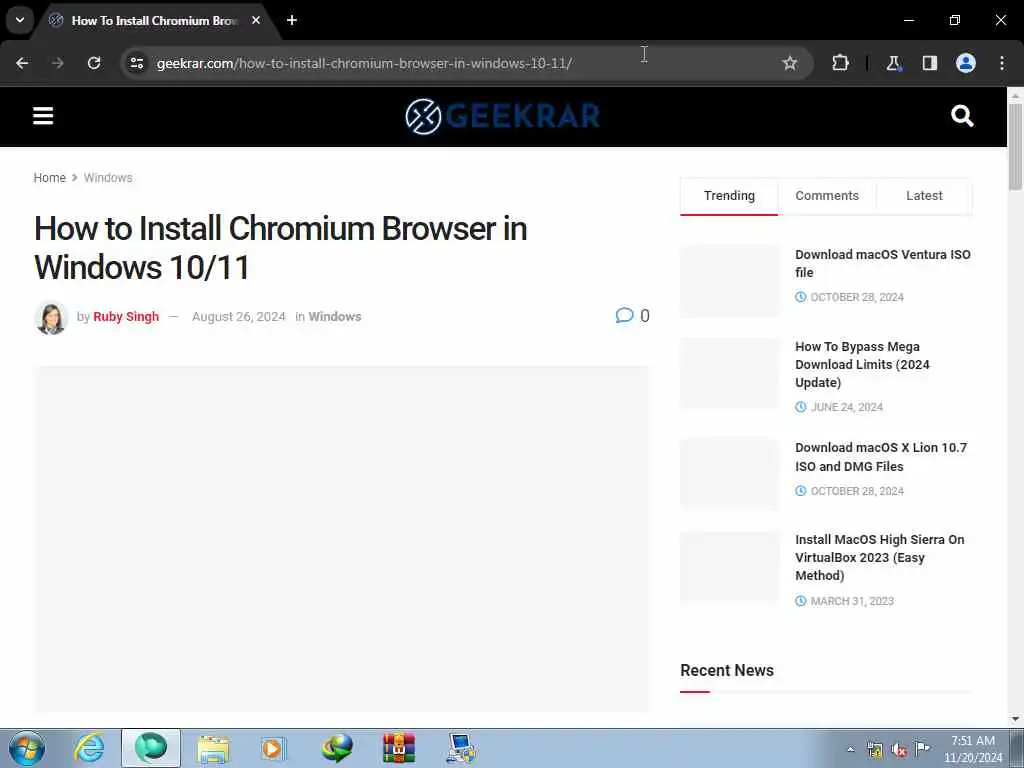View site information icon in address bar
1024x768 pixels.
tap(136, 63)
